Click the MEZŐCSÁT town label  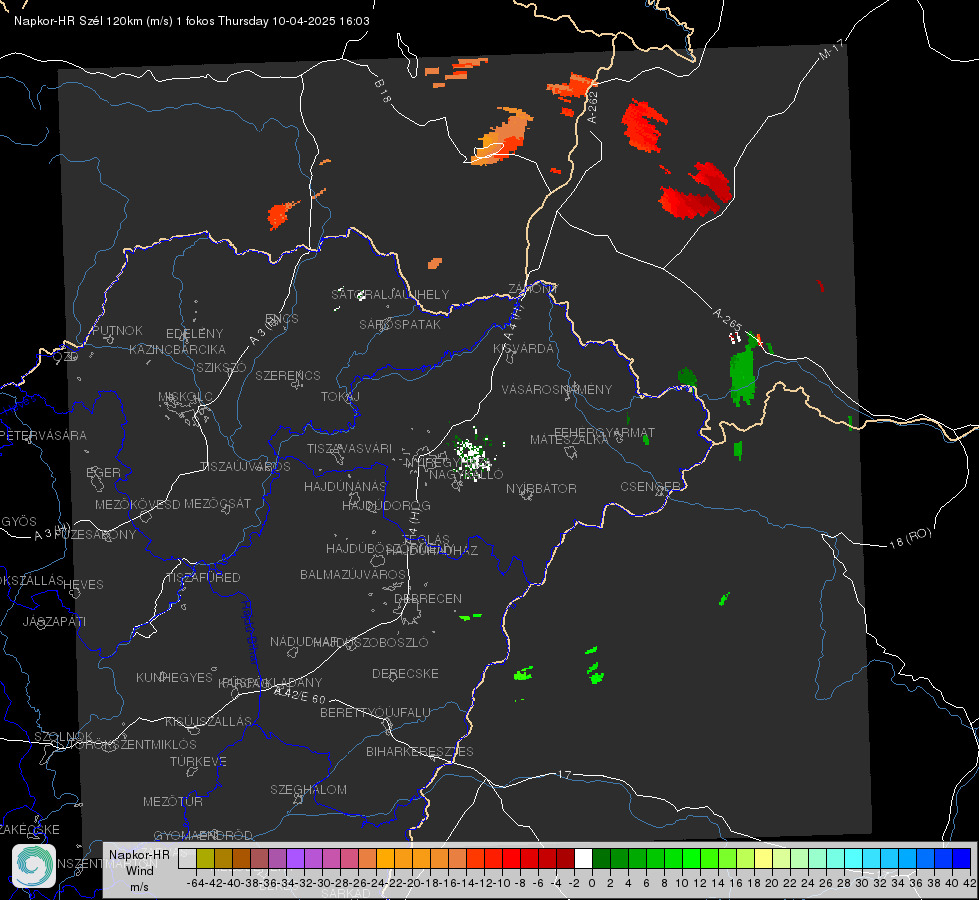pyautogui.click(x=217, y=503)
